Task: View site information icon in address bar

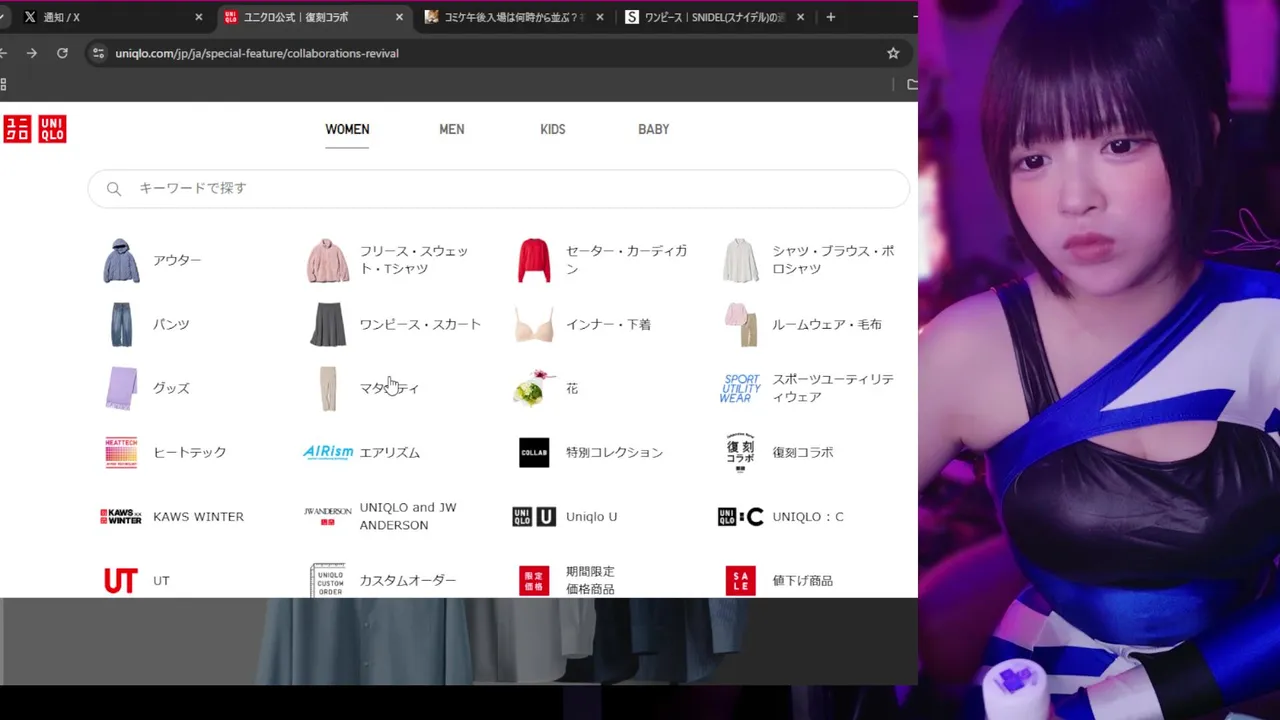Action: point(97,53)
